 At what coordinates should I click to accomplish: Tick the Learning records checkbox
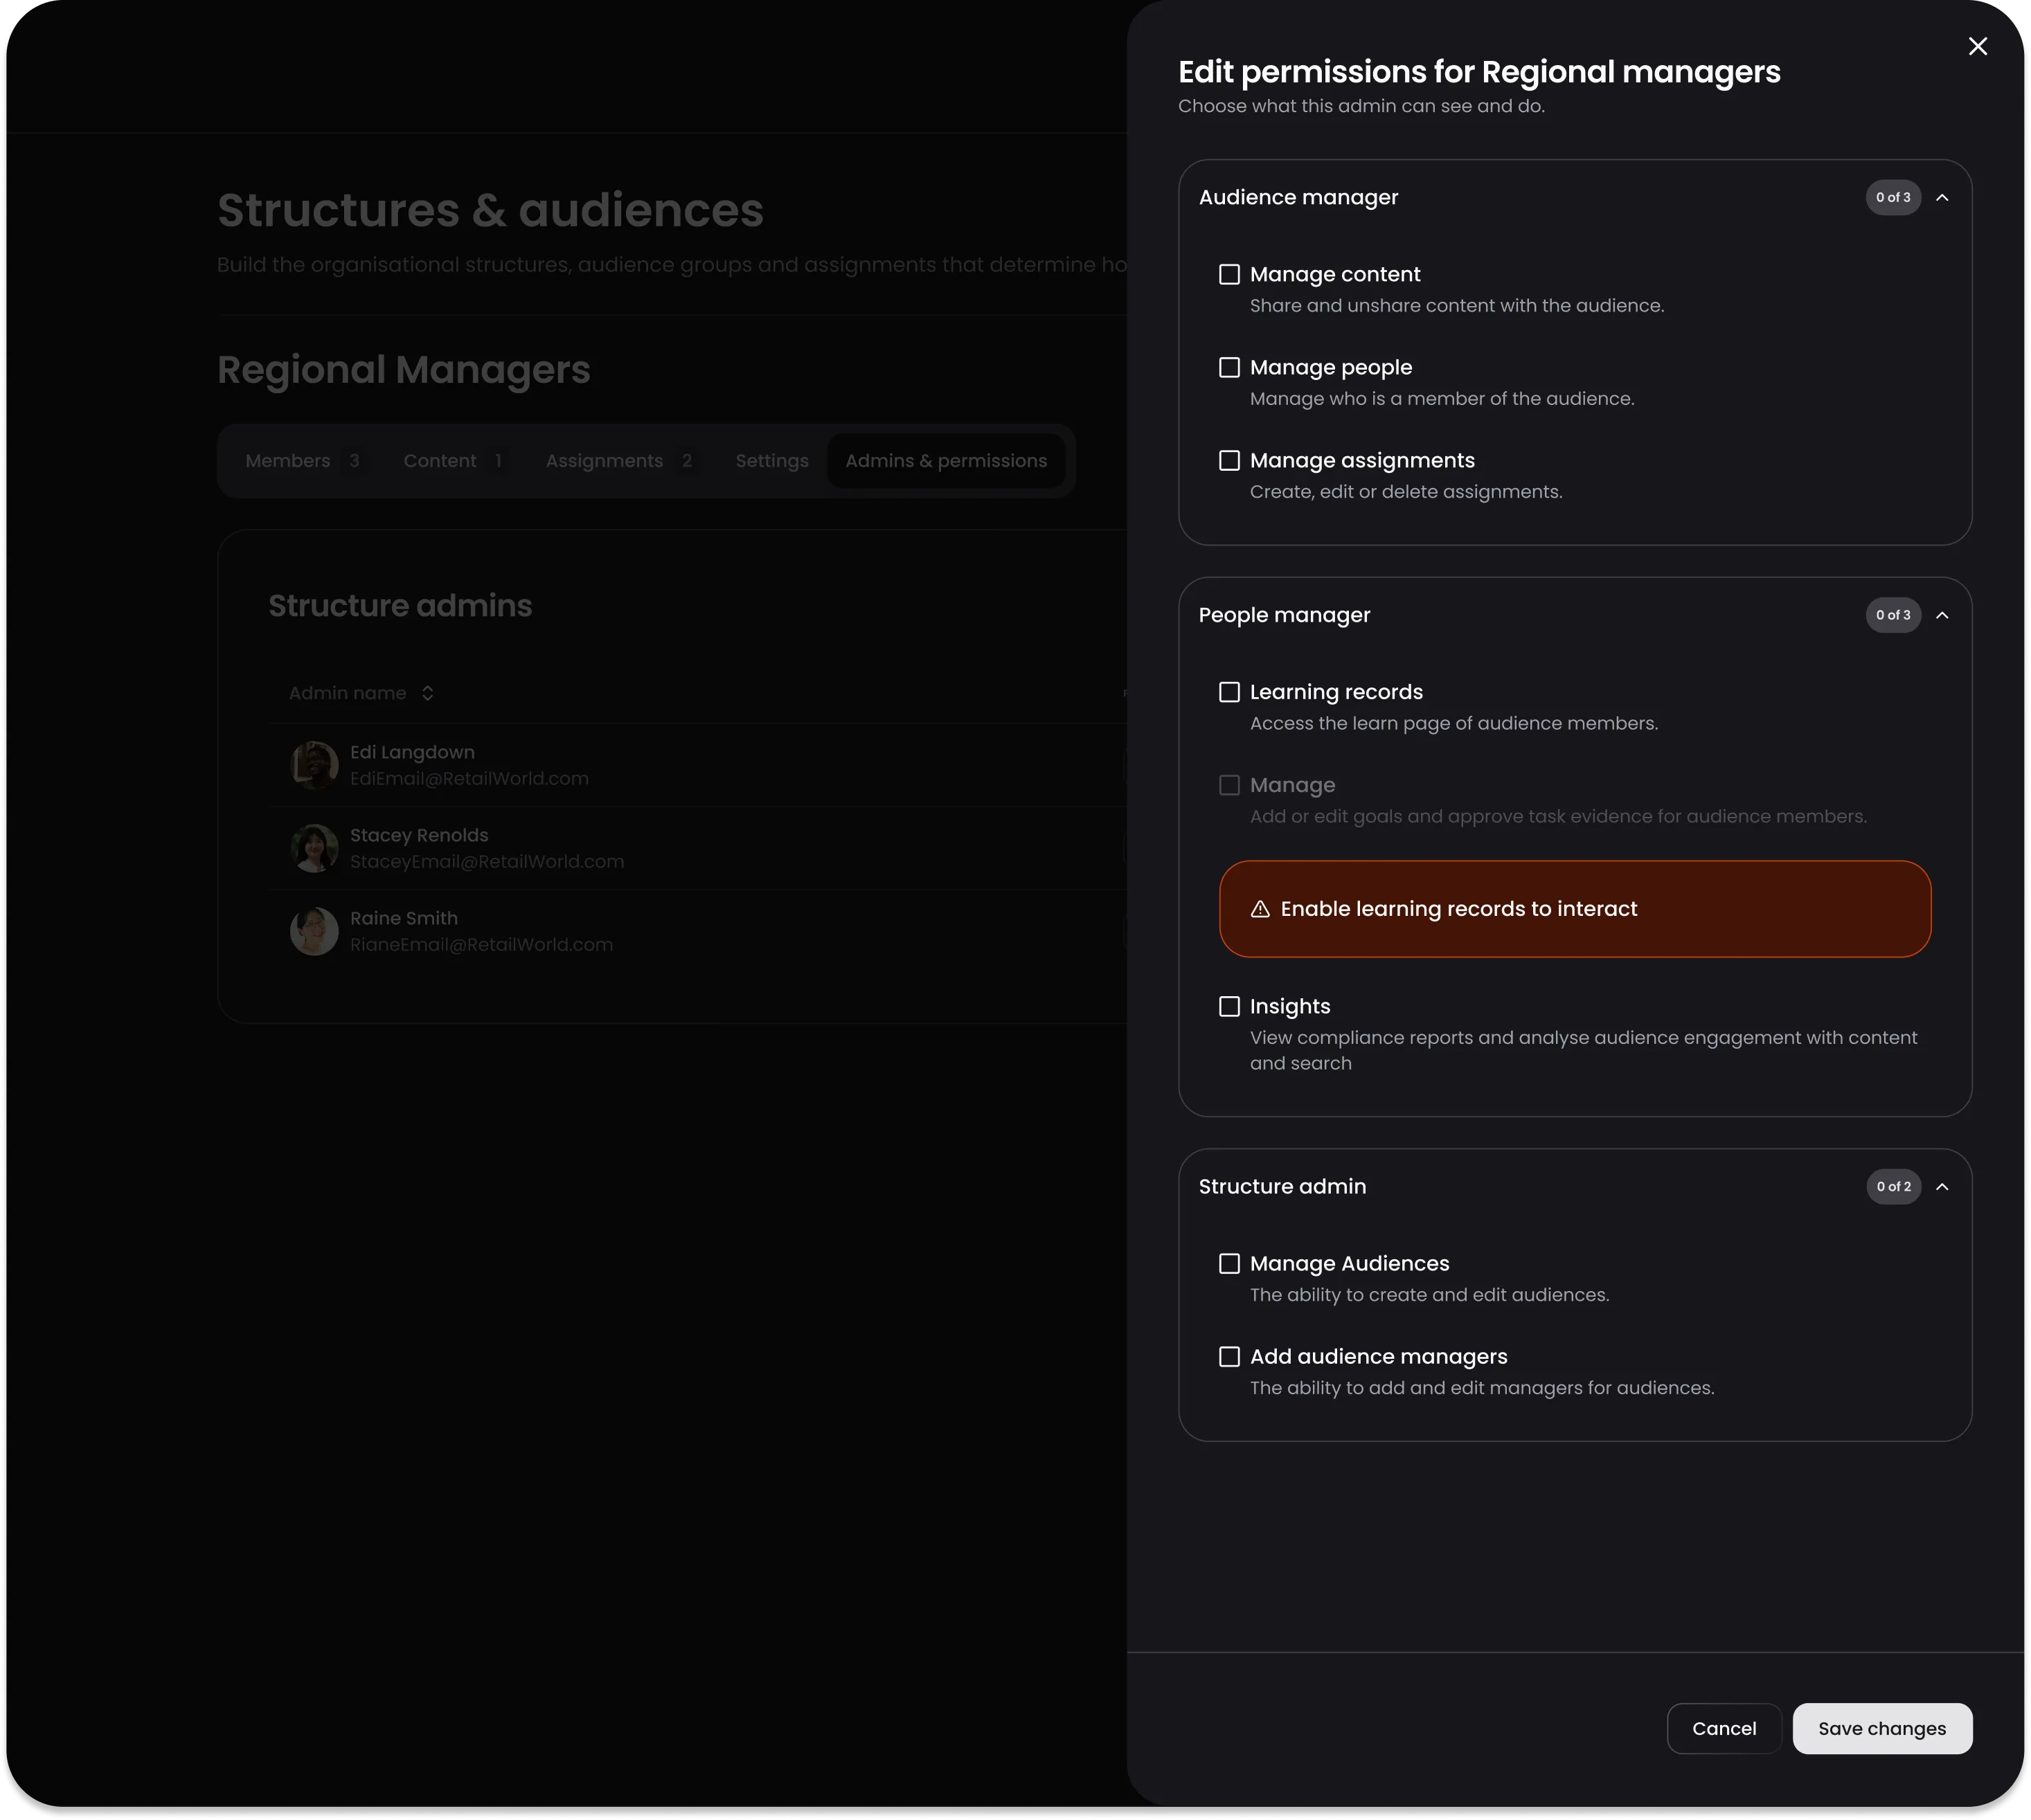coord(1229,692)
